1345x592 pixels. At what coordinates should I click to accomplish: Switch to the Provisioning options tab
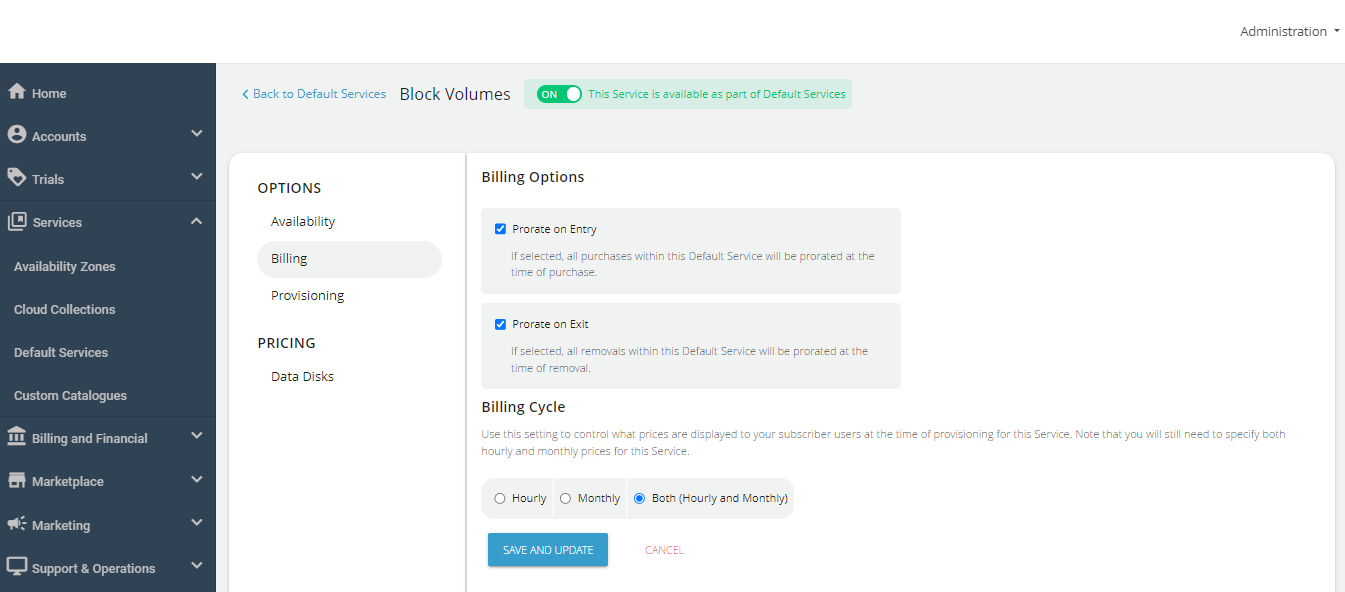pos(307,294)
